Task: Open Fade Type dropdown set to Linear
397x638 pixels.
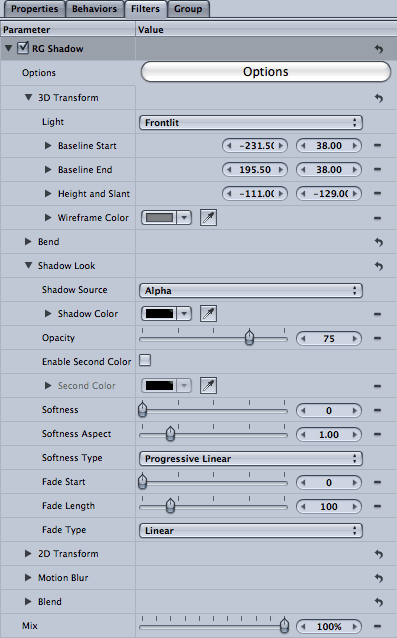Action: click(251, 531)
